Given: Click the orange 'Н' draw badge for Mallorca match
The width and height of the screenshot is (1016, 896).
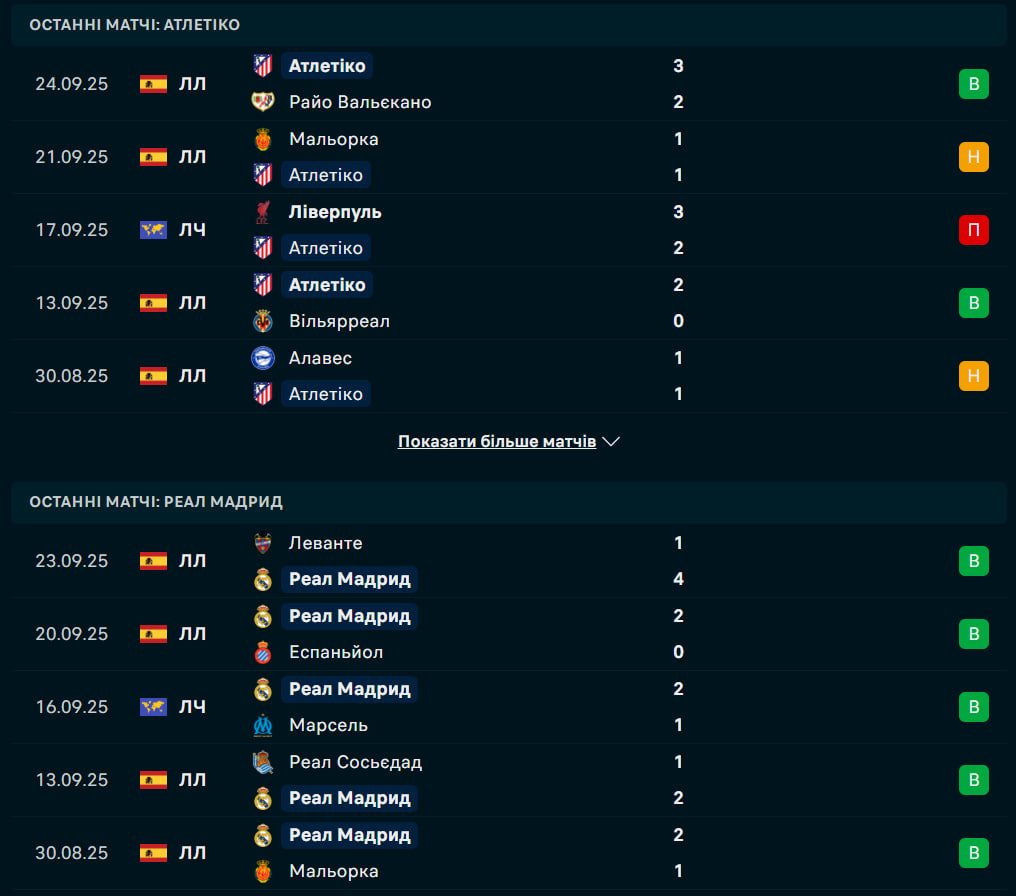Looking at the screenshot, I should [x=973, y=157].
